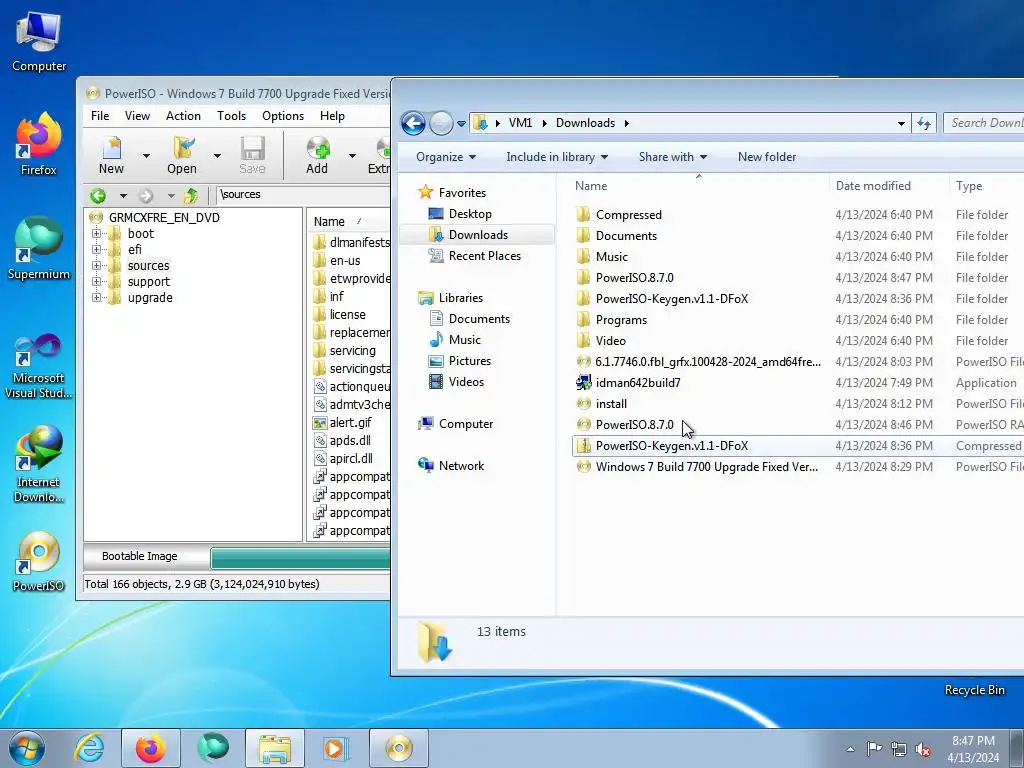Show hidden tray icons arrow
Image resolution: width=1024 pixels, height=768 pixels.
click(x=850, y=749)
